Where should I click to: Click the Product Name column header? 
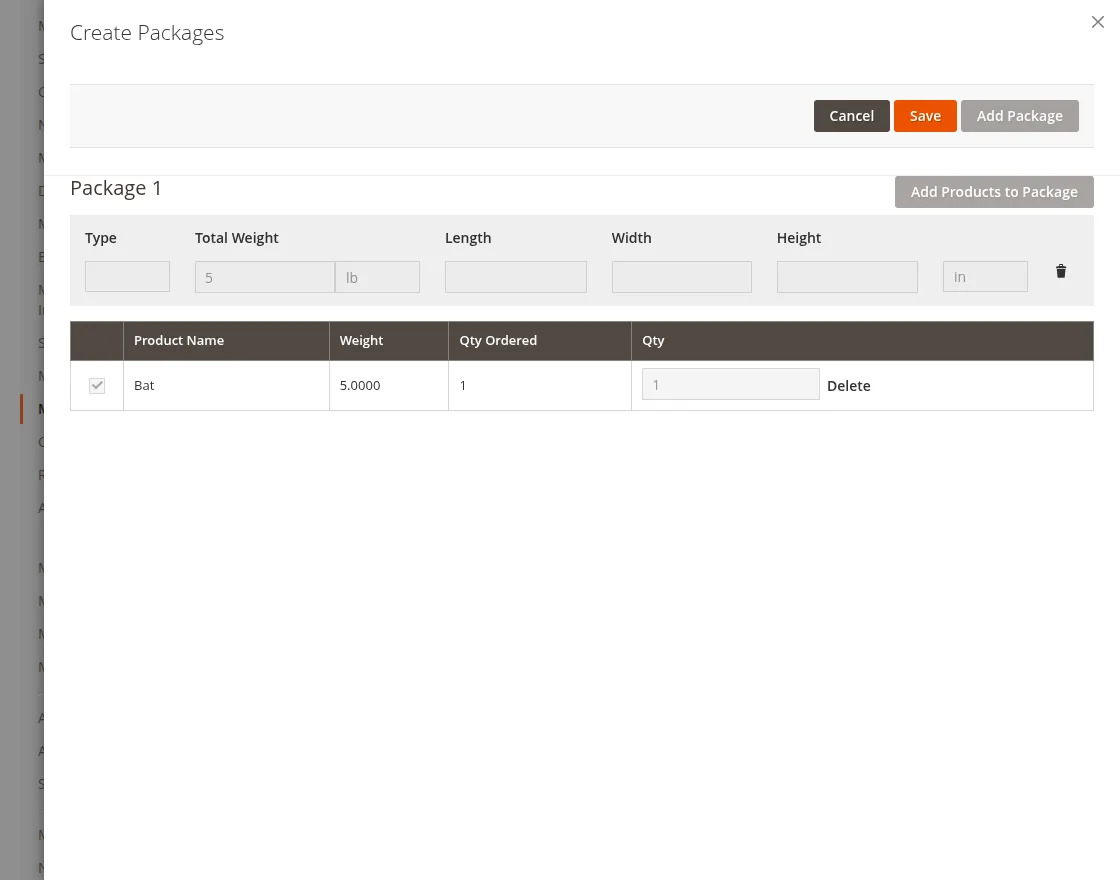(226, 341)
